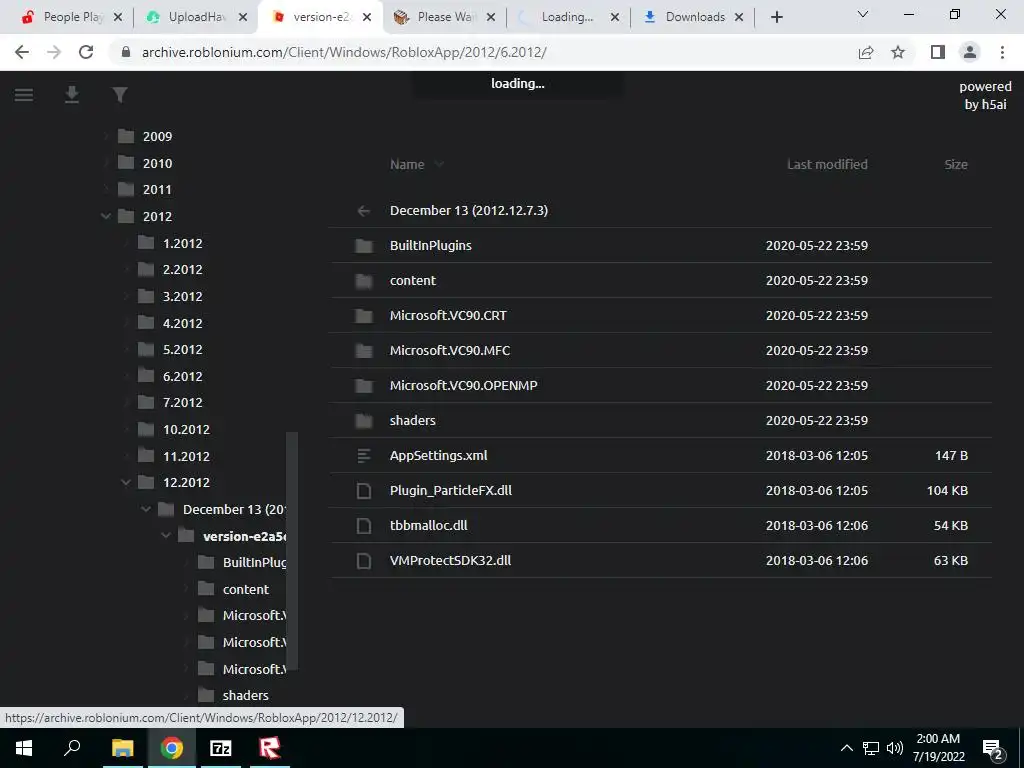This screenshot has width=1024, height=768.
Task: Click the download icon in toolbar
Action: click(72, 95)
